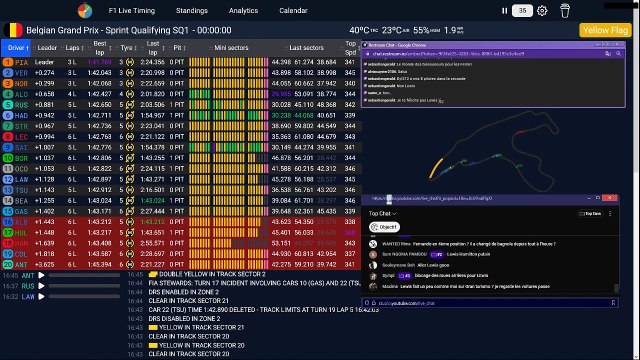Click the Top Spd column header
Viewport: 640px width, 360px height.
351,48
